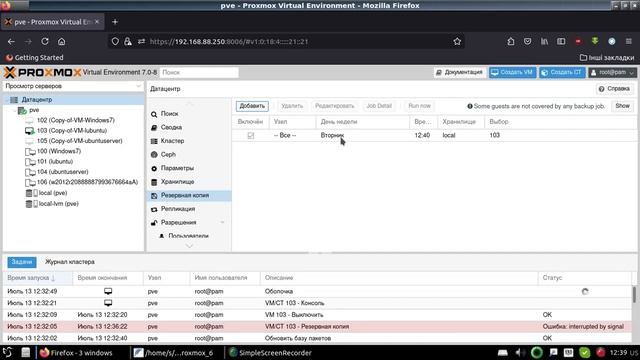Open the Справка help button

tap(615, 89)
